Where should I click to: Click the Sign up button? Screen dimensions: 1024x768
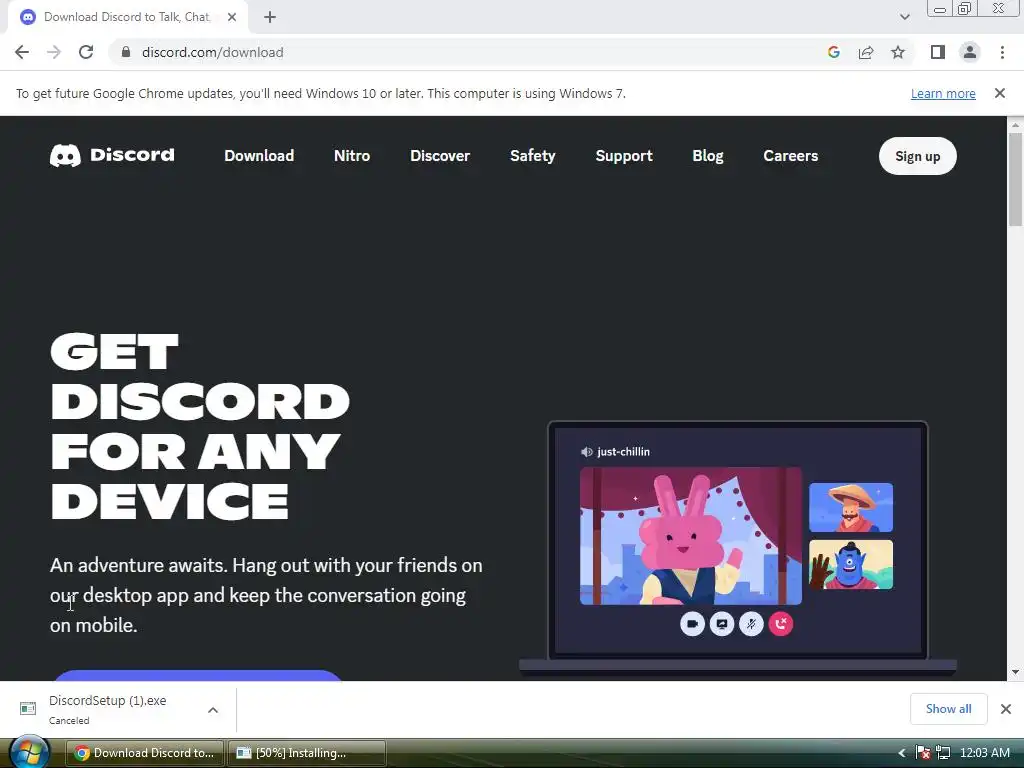click(x=918, y=156)
